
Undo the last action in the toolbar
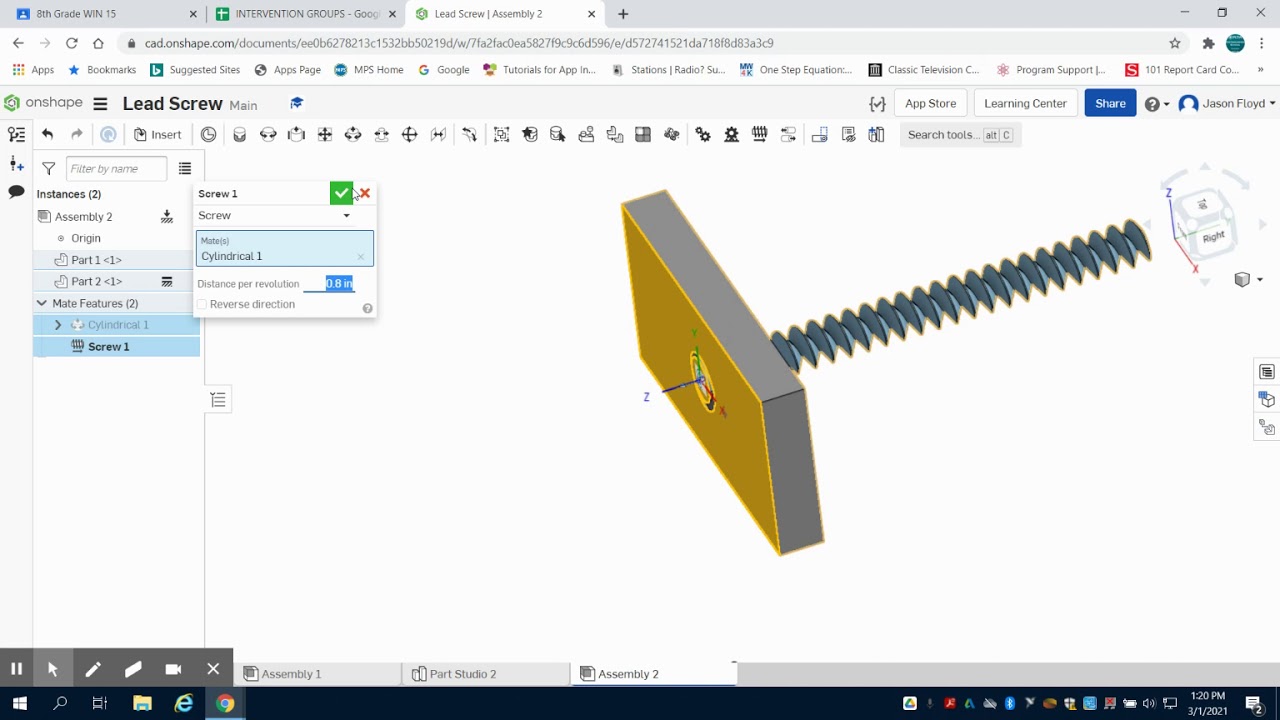47,134
